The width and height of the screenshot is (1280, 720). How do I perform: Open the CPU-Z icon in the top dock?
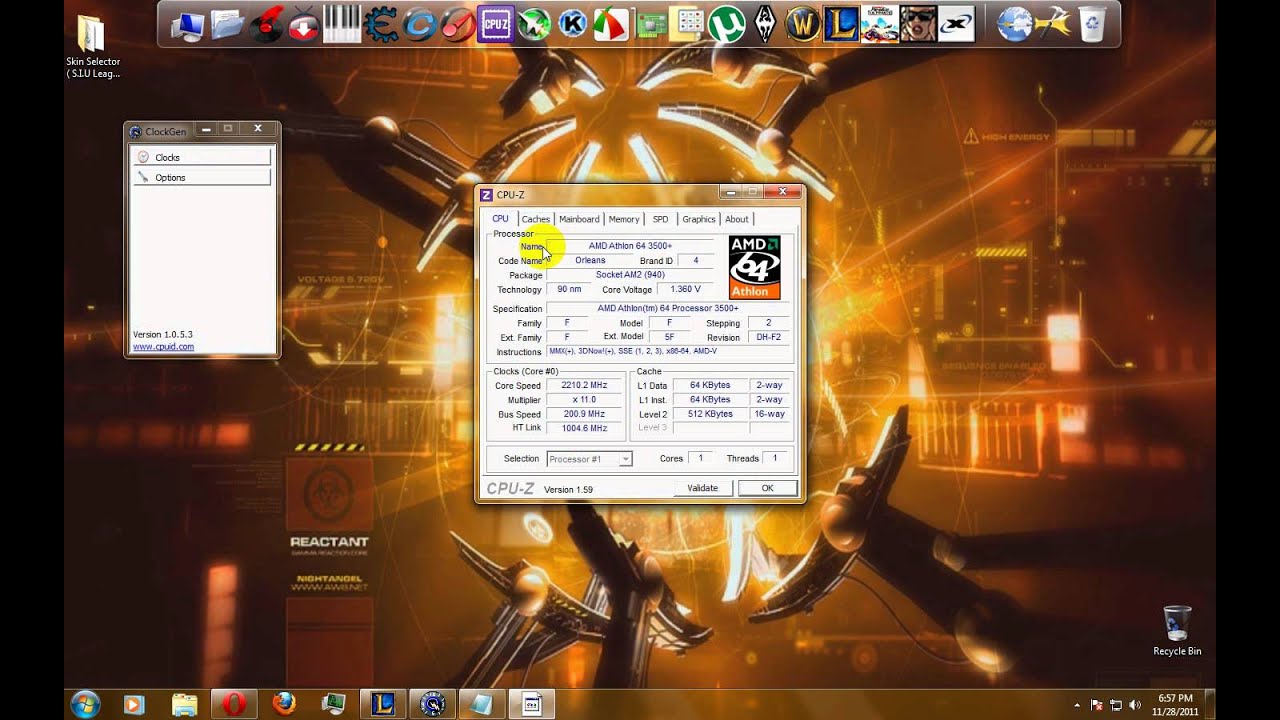[x=495, y=25]
